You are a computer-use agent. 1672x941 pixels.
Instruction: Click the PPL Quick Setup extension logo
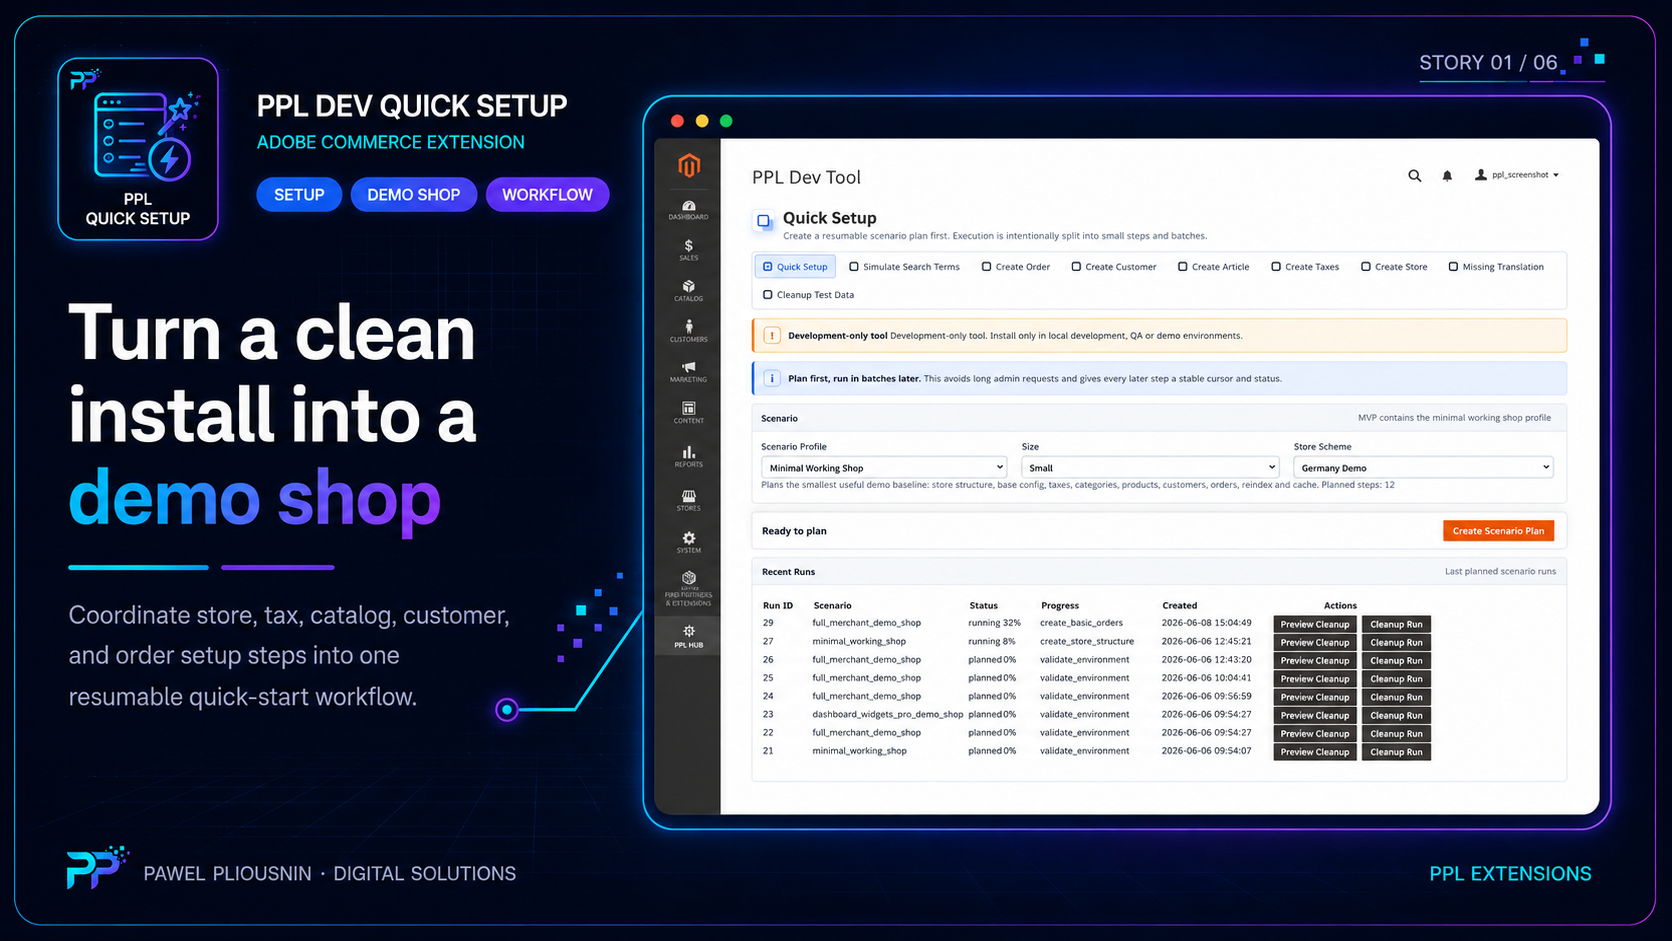[x=138, y=149]
